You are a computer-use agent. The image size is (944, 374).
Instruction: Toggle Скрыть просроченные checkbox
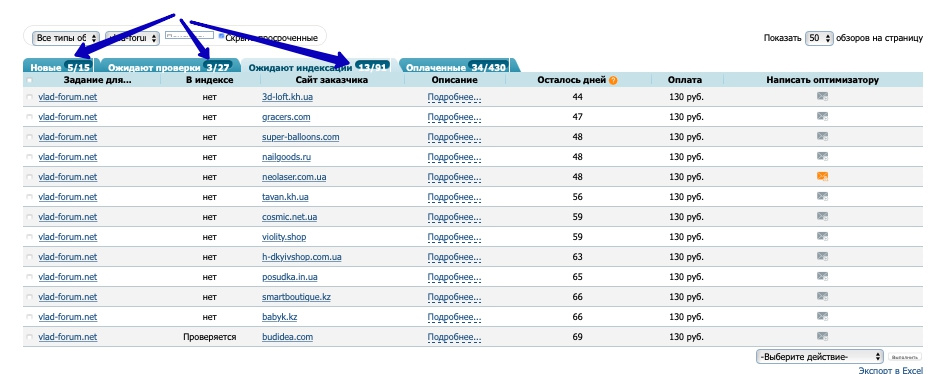coord(221,36)
